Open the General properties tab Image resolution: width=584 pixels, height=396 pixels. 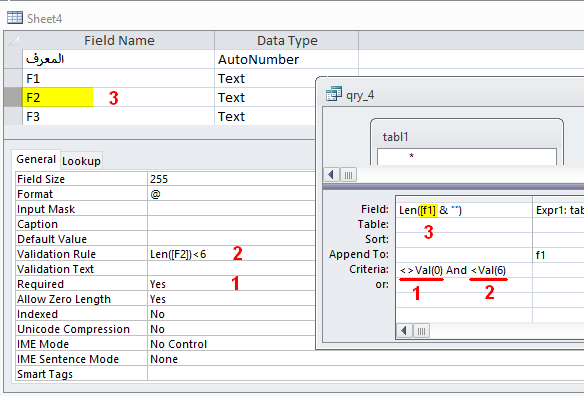click(x=36, y=159)
